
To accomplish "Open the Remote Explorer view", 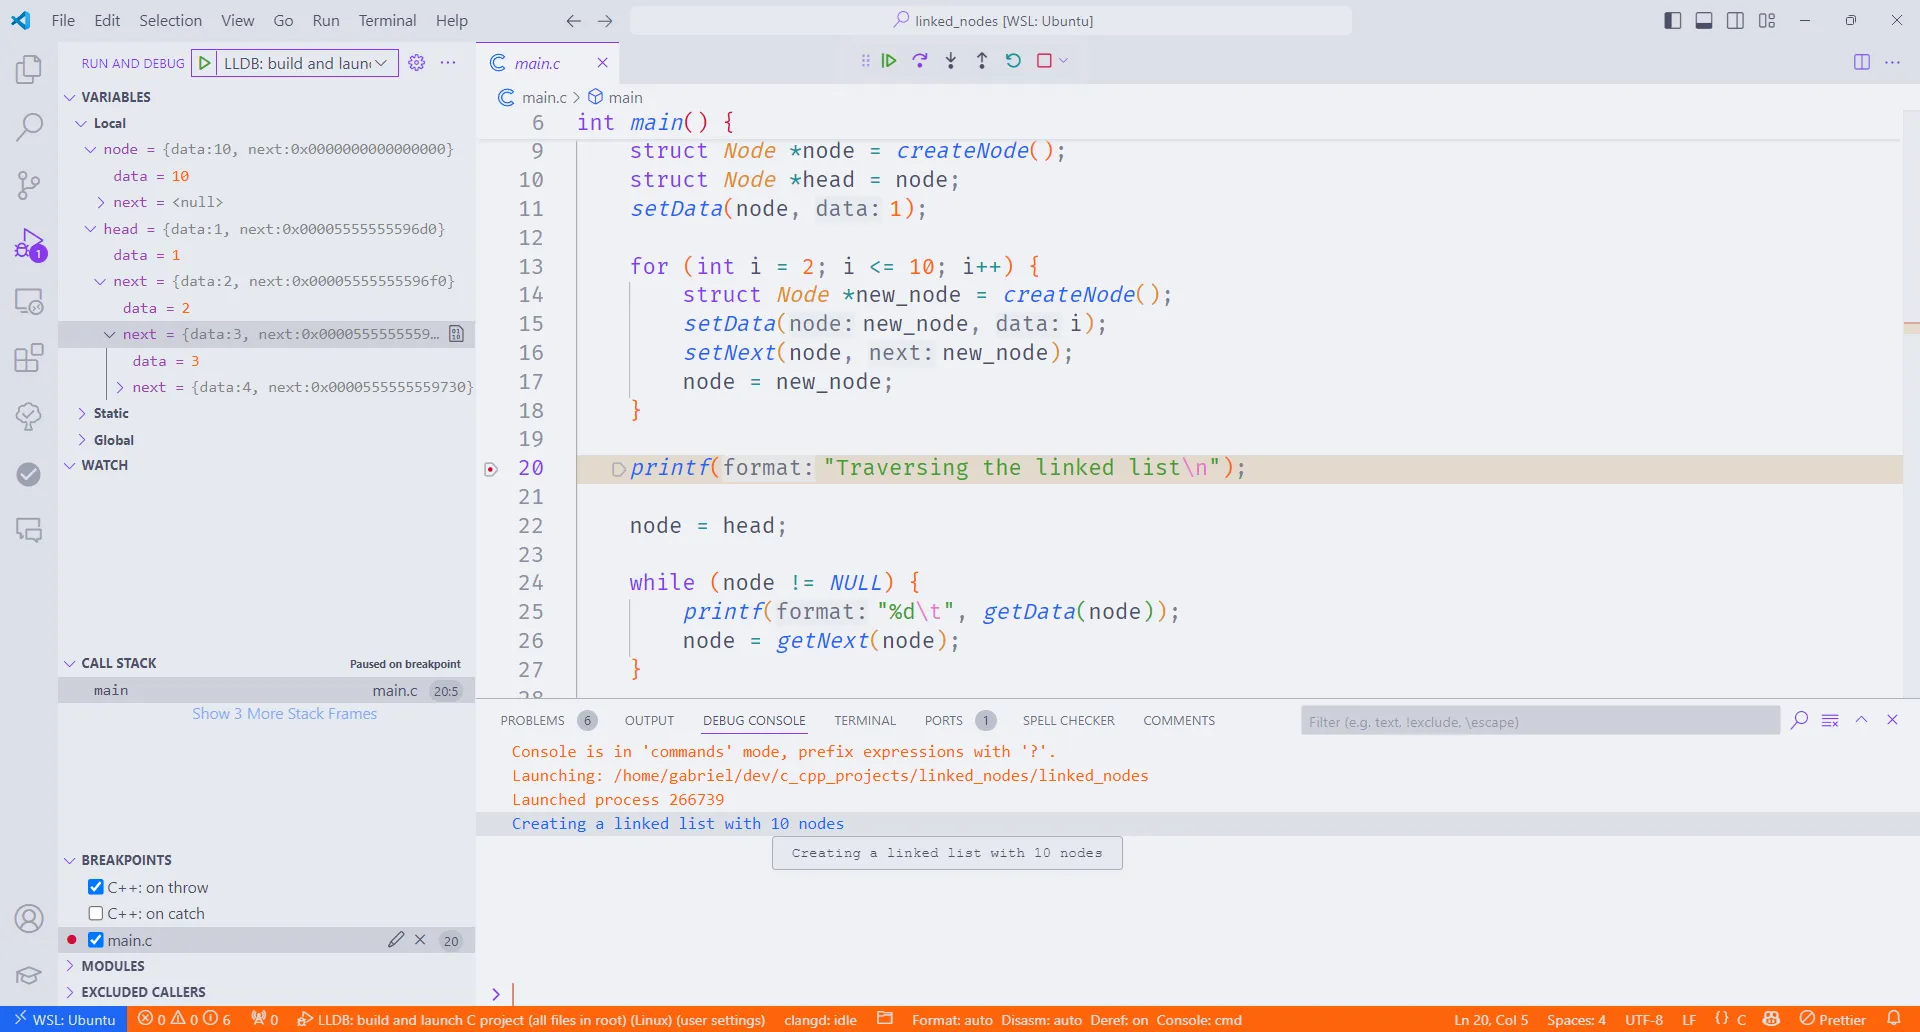I will pyautogui.click(x=29, y=301).
